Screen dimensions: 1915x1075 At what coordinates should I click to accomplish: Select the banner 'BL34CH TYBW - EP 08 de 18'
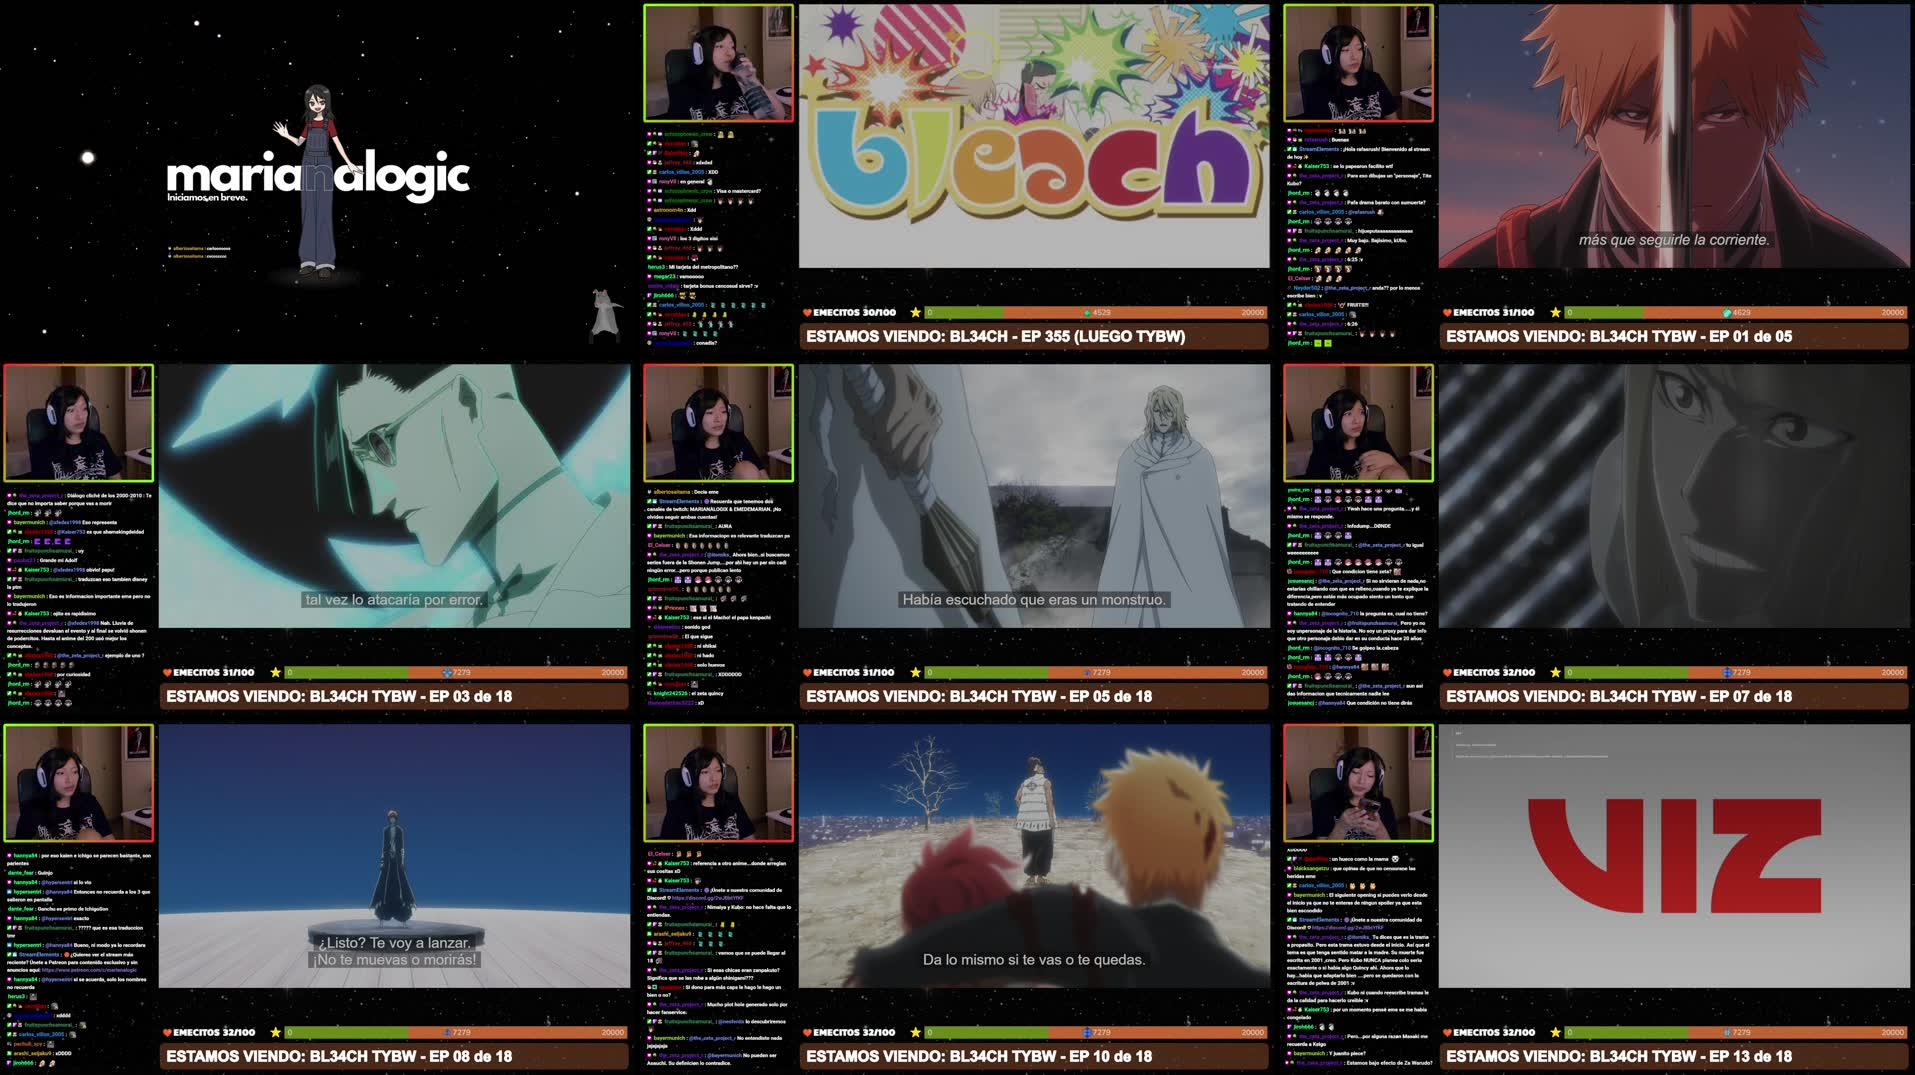pyautogui.click(x=394, y=1057)
